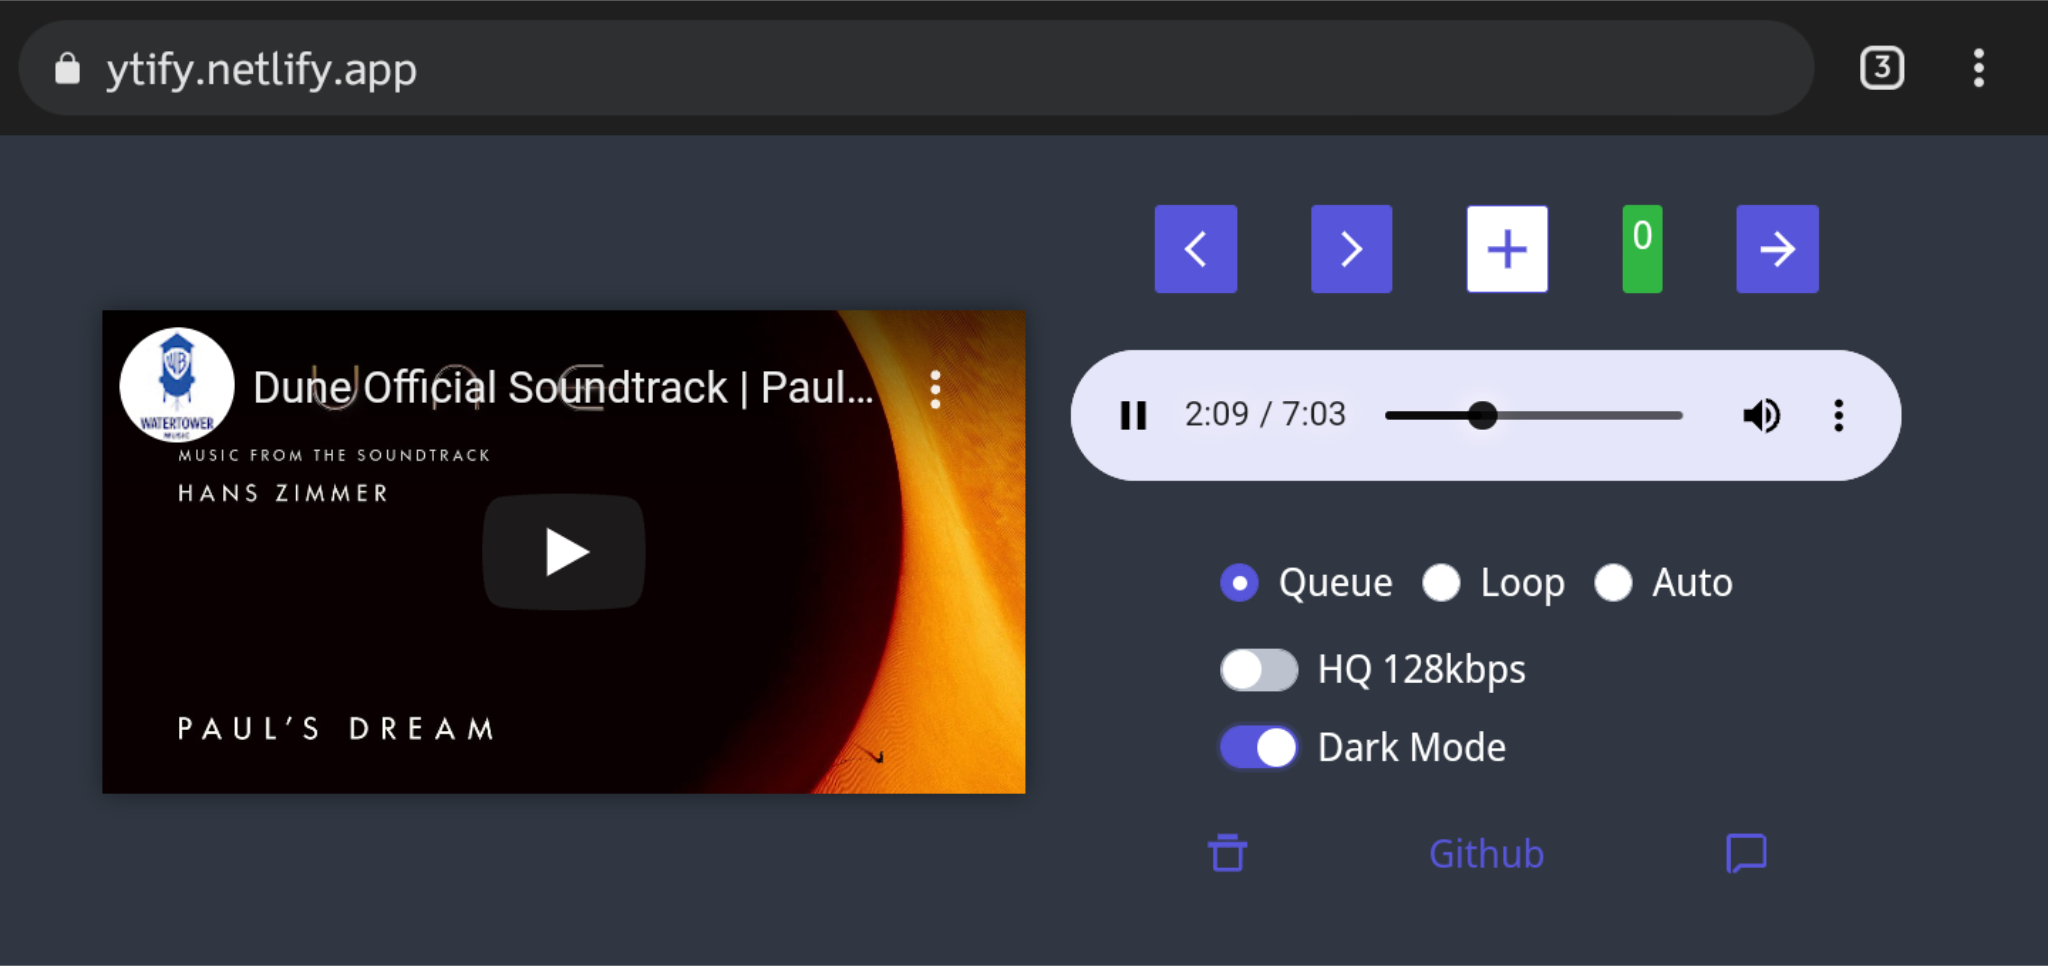Enable the HQ 128kbps toggle
Image resolution: width=2048 pixels, height=966 pixels.
point(1259,670)
